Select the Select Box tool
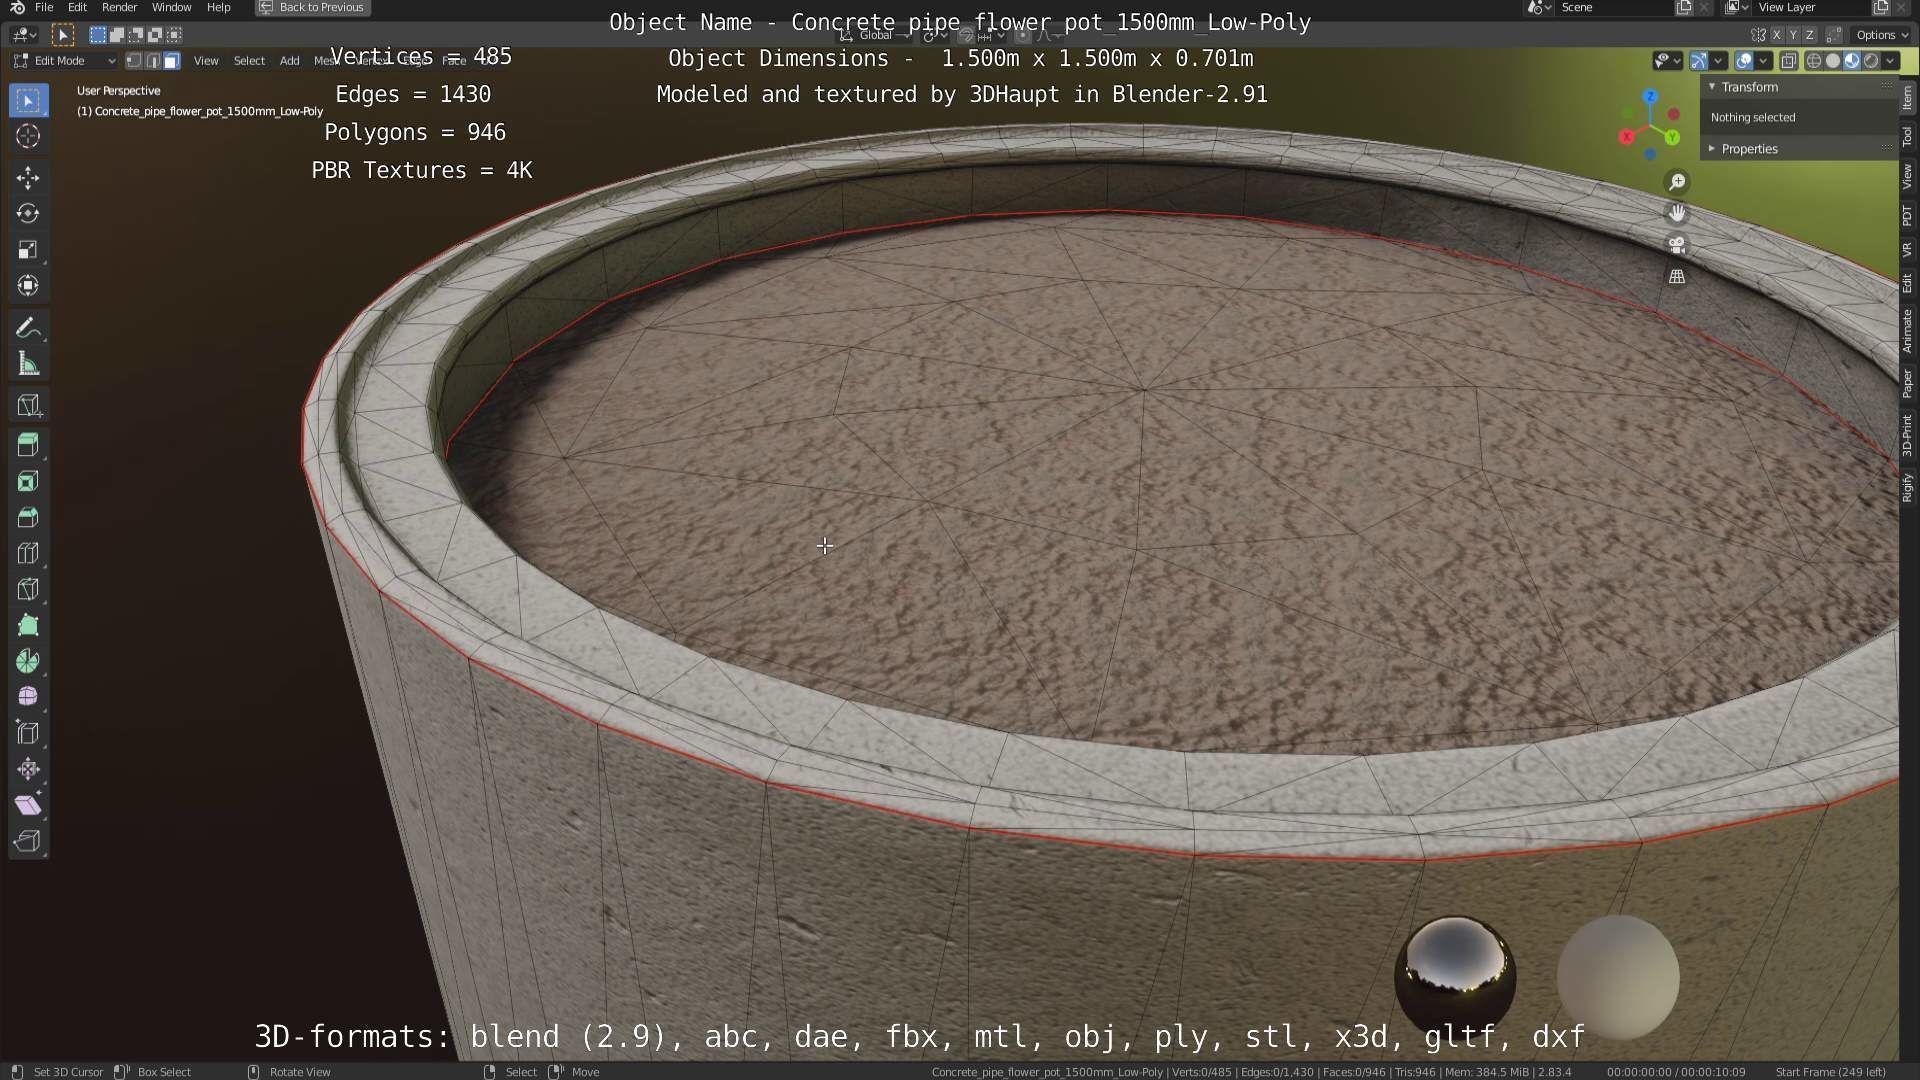The width and height of the screenshot is (1920, 1080). 28,100
